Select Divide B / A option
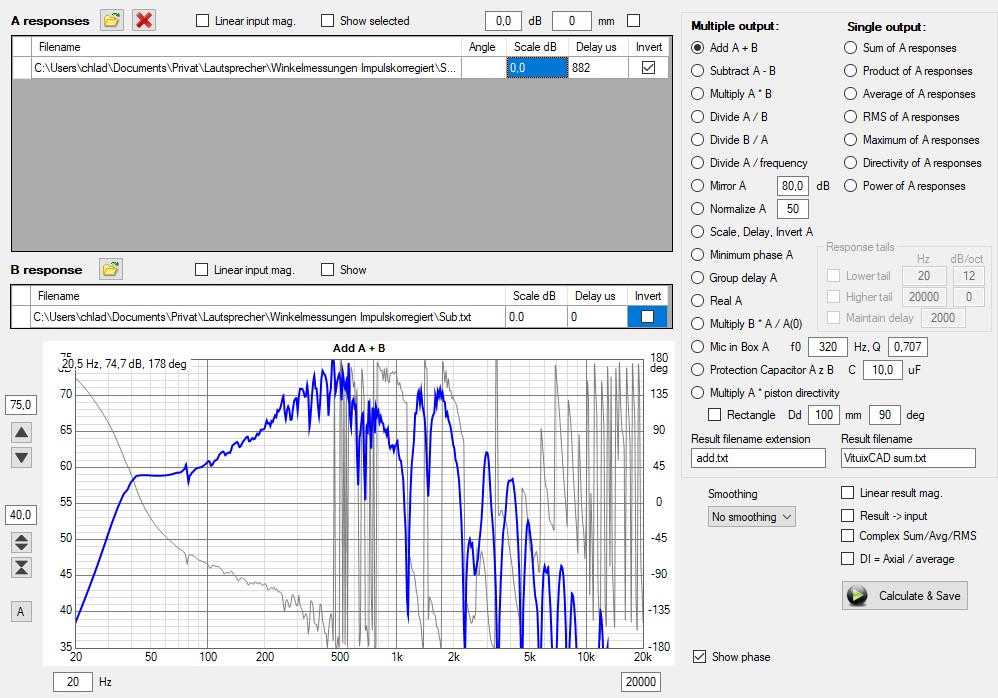Screen dimensions: 998x698 (x=698, y=139)
